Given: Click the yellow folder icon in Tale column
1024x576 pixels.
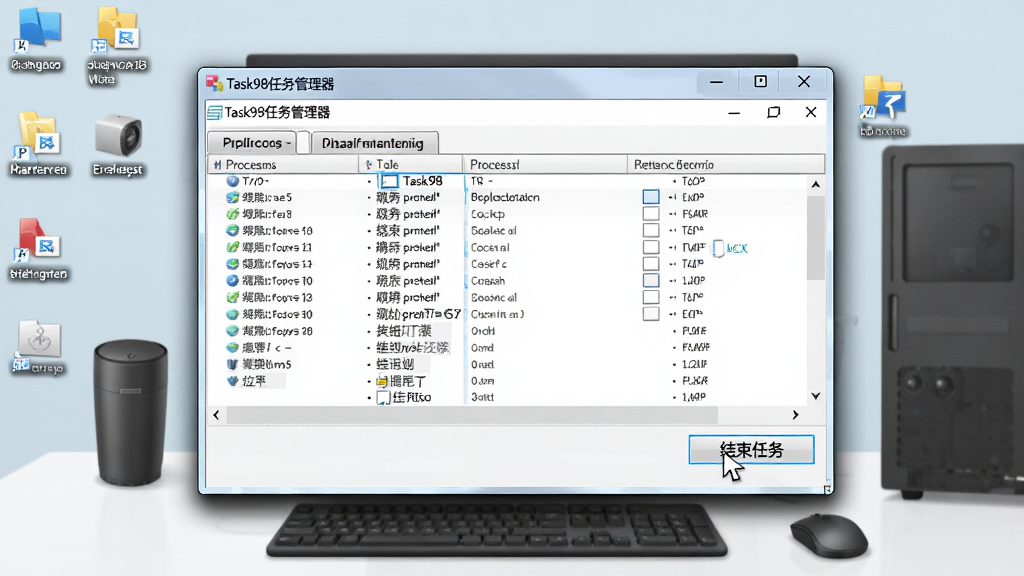Looking at the screenshot, I should (383, 381).
